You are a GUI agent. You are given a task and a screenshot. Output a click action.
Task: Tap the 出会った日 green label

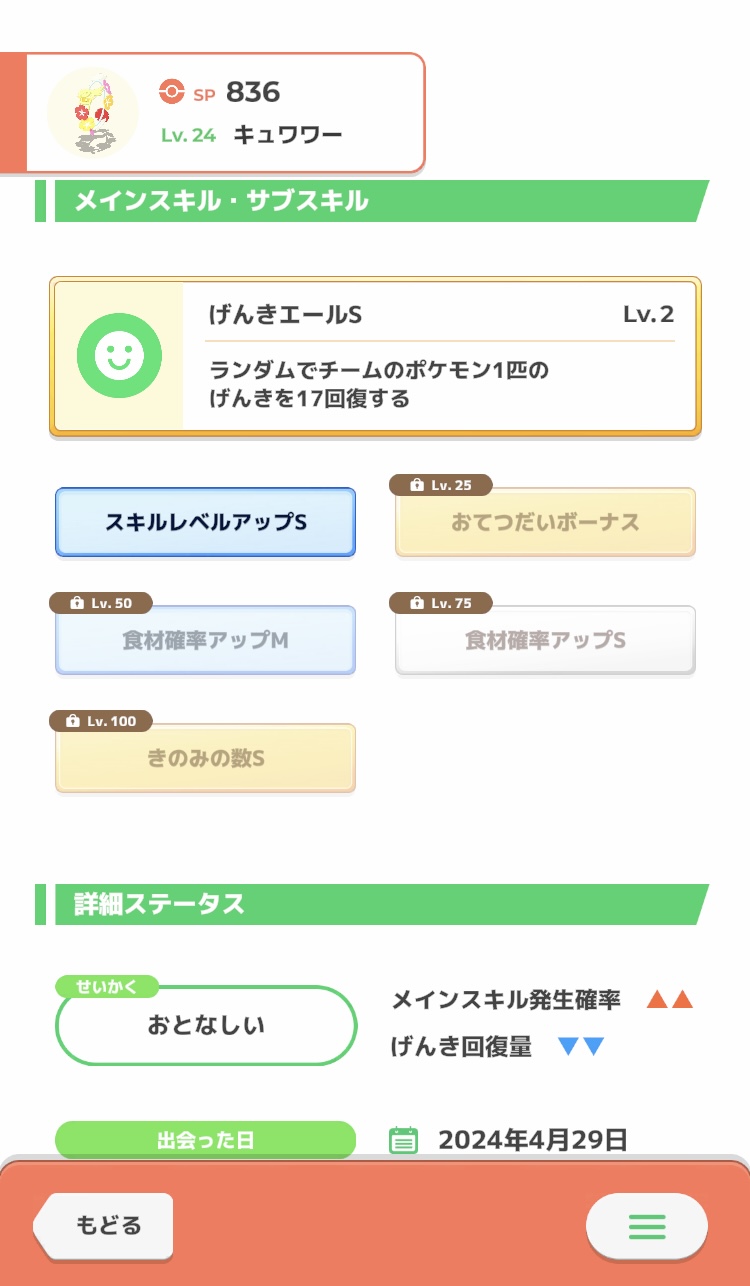(205, 1140)
